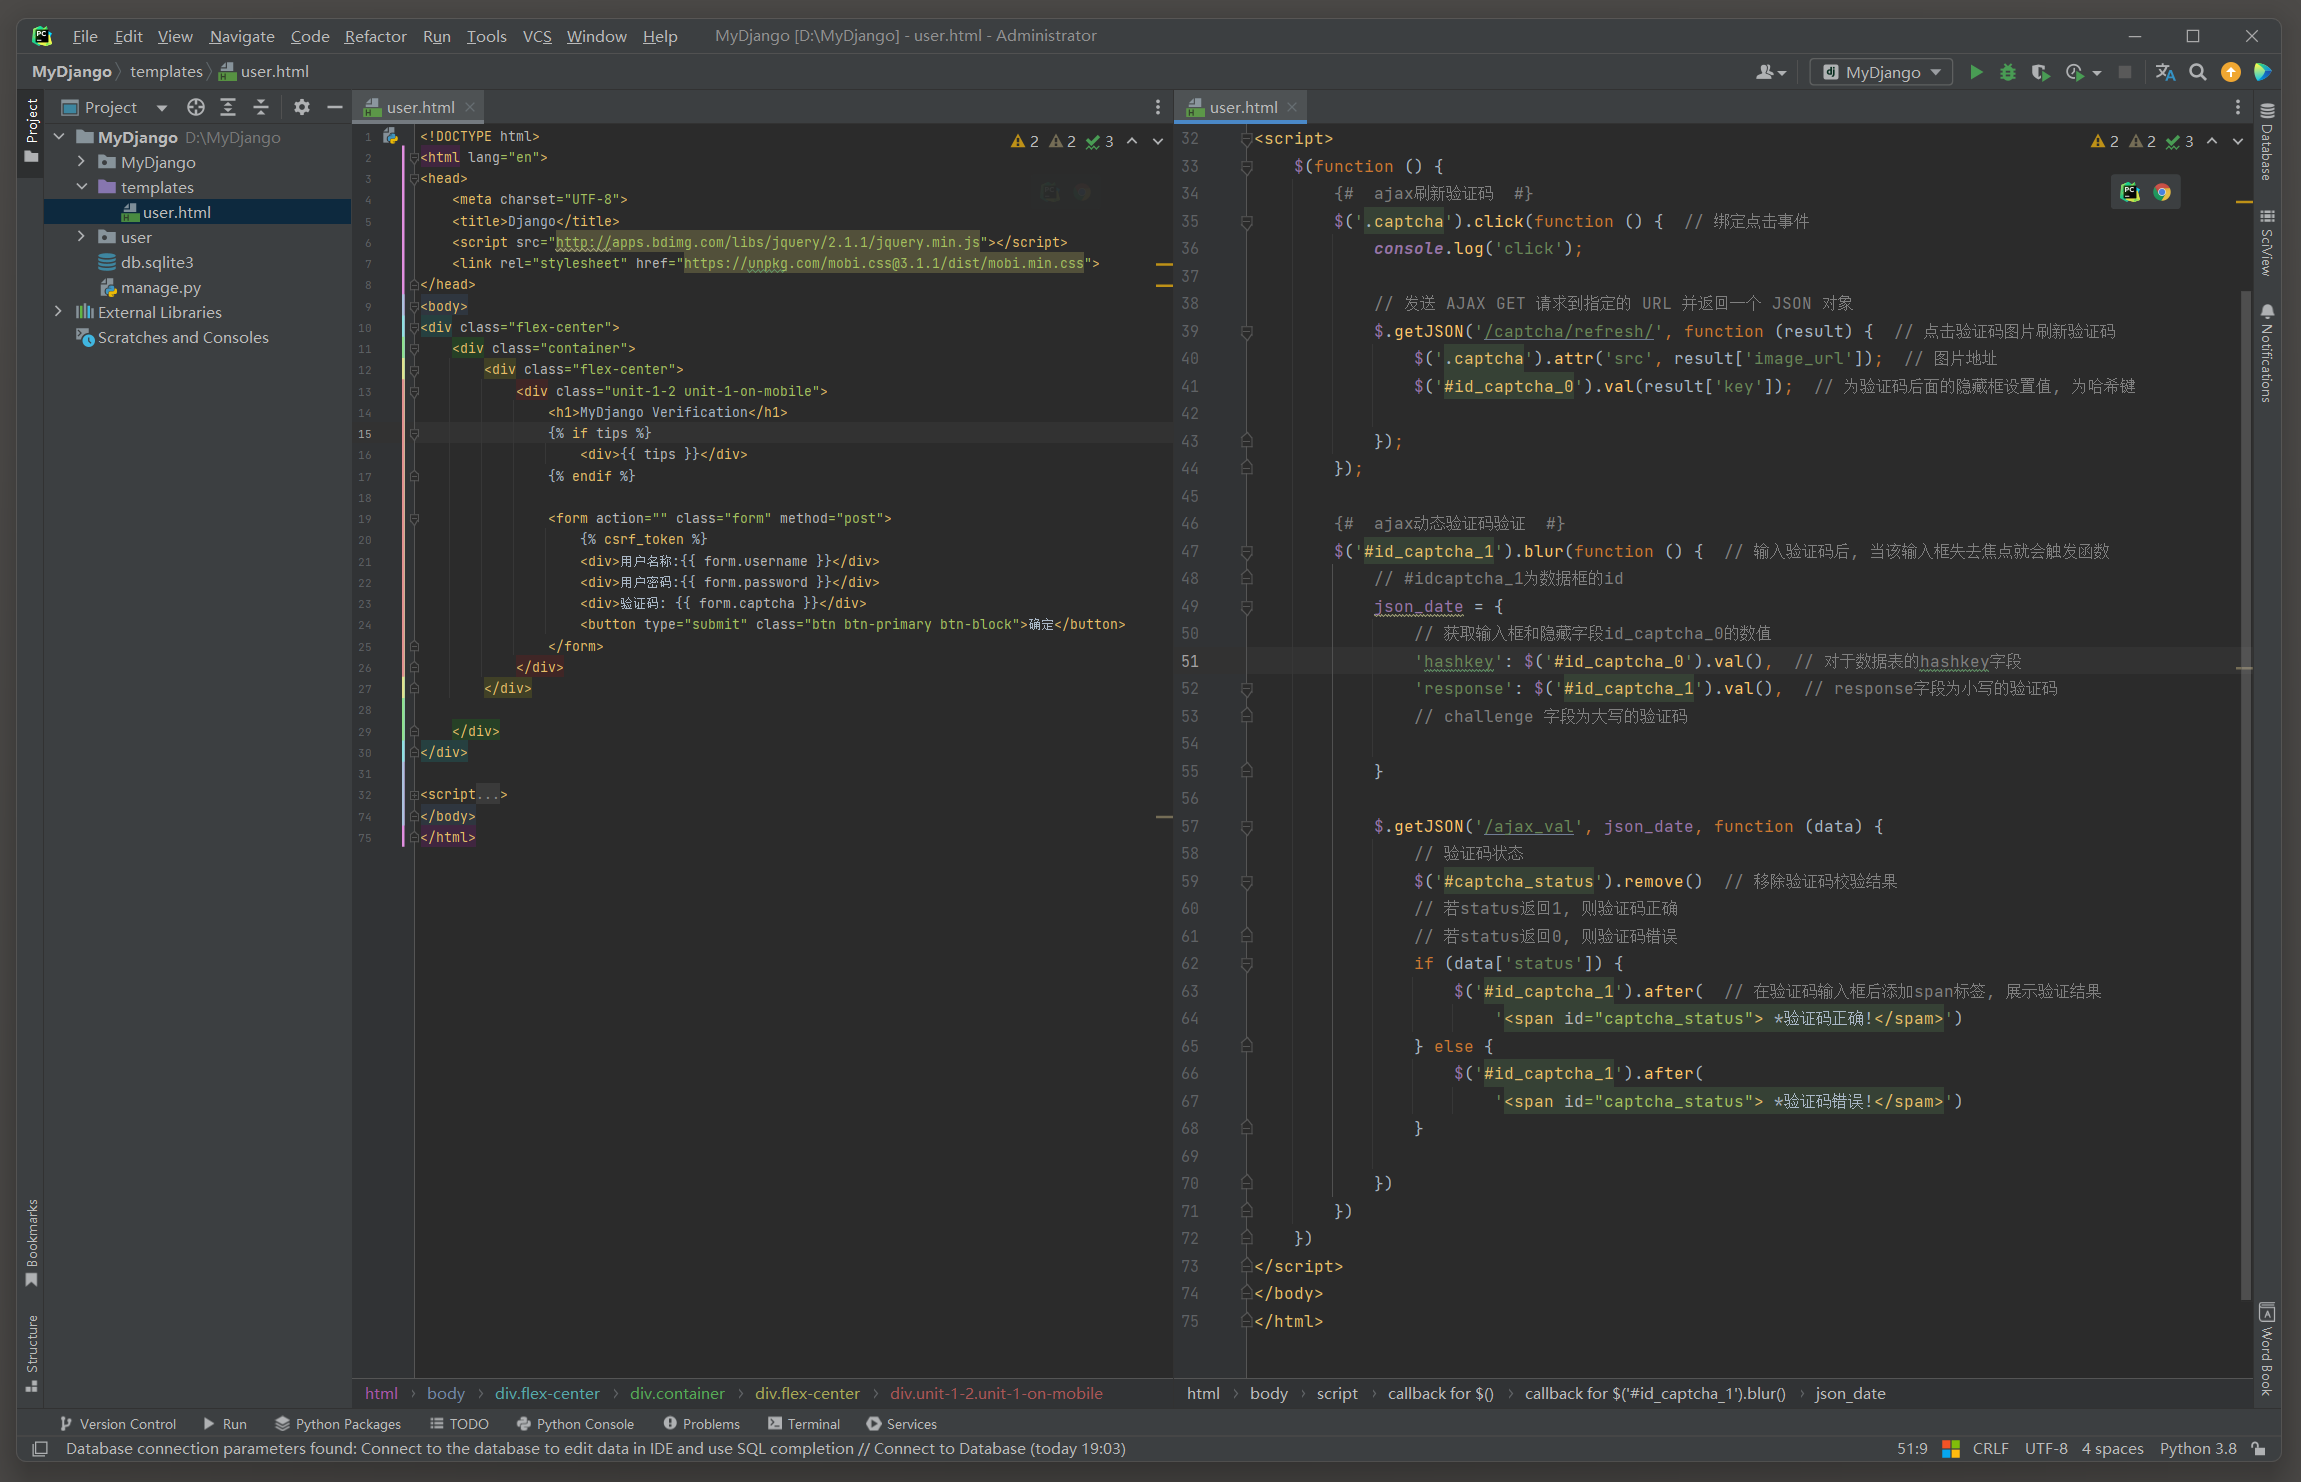The width and height of the screenshot is (2301, 1482).
Task: Open Search Everywhere magnifier icon
Action: (2197, 72)
